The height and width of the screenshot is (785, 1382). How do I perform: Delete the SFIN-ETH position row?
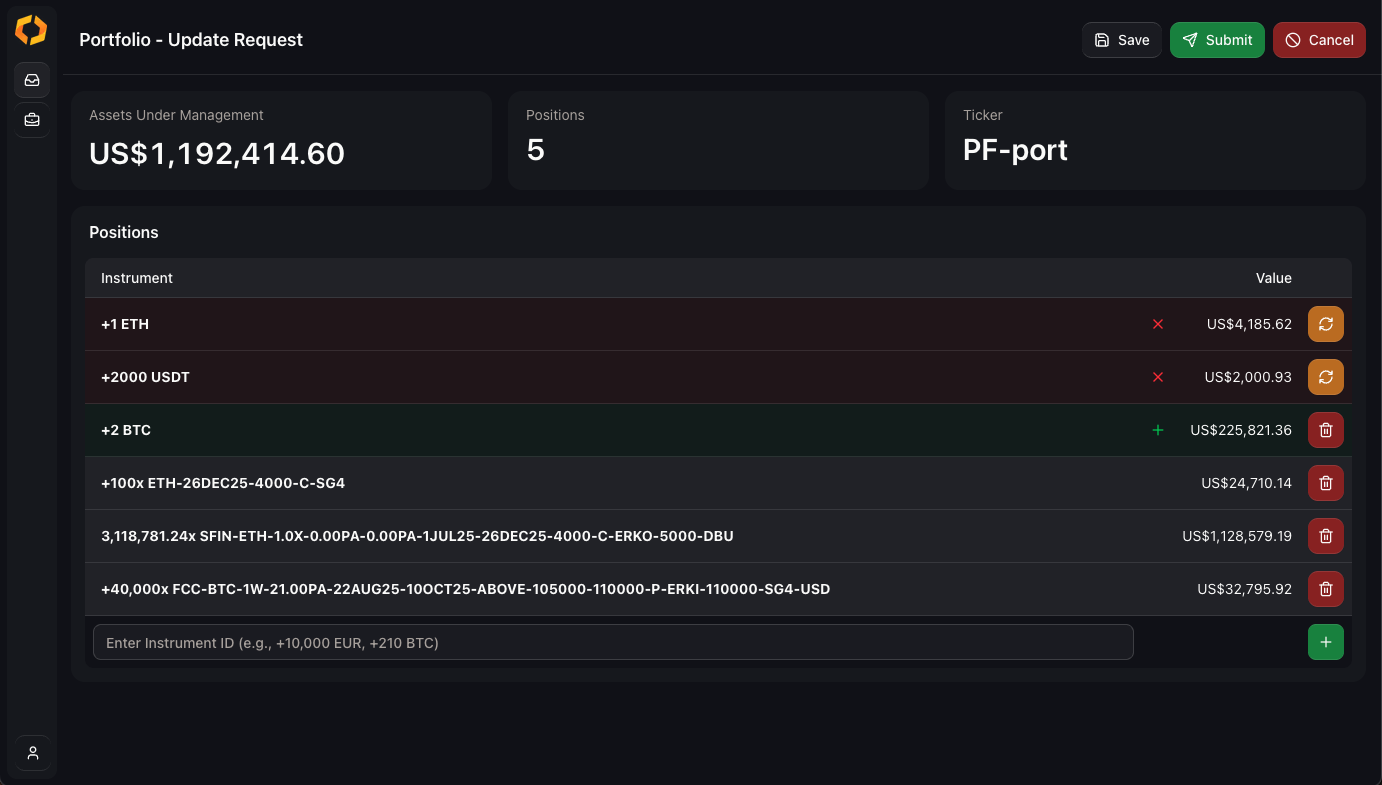(1325, 536)
